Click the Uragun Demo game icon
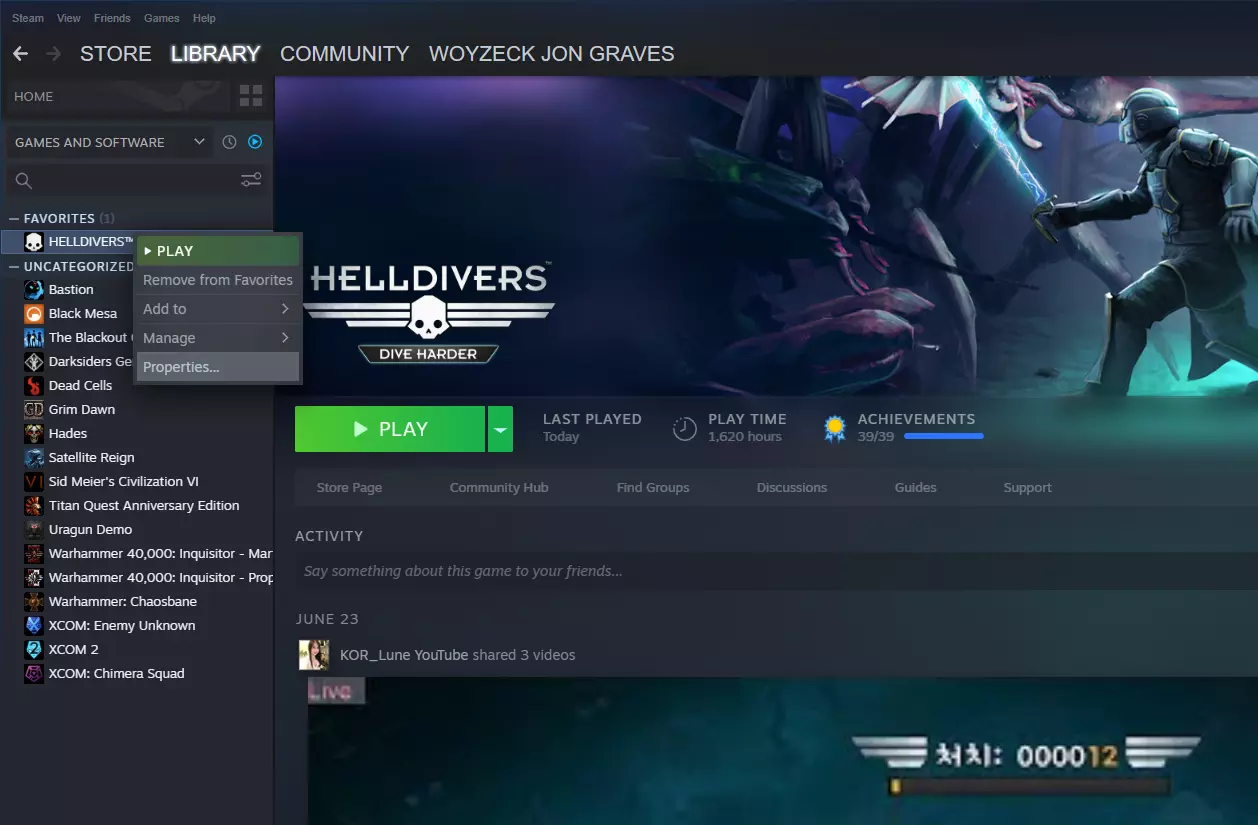This screenshot has width=1258, height=825. coord(33,530)
